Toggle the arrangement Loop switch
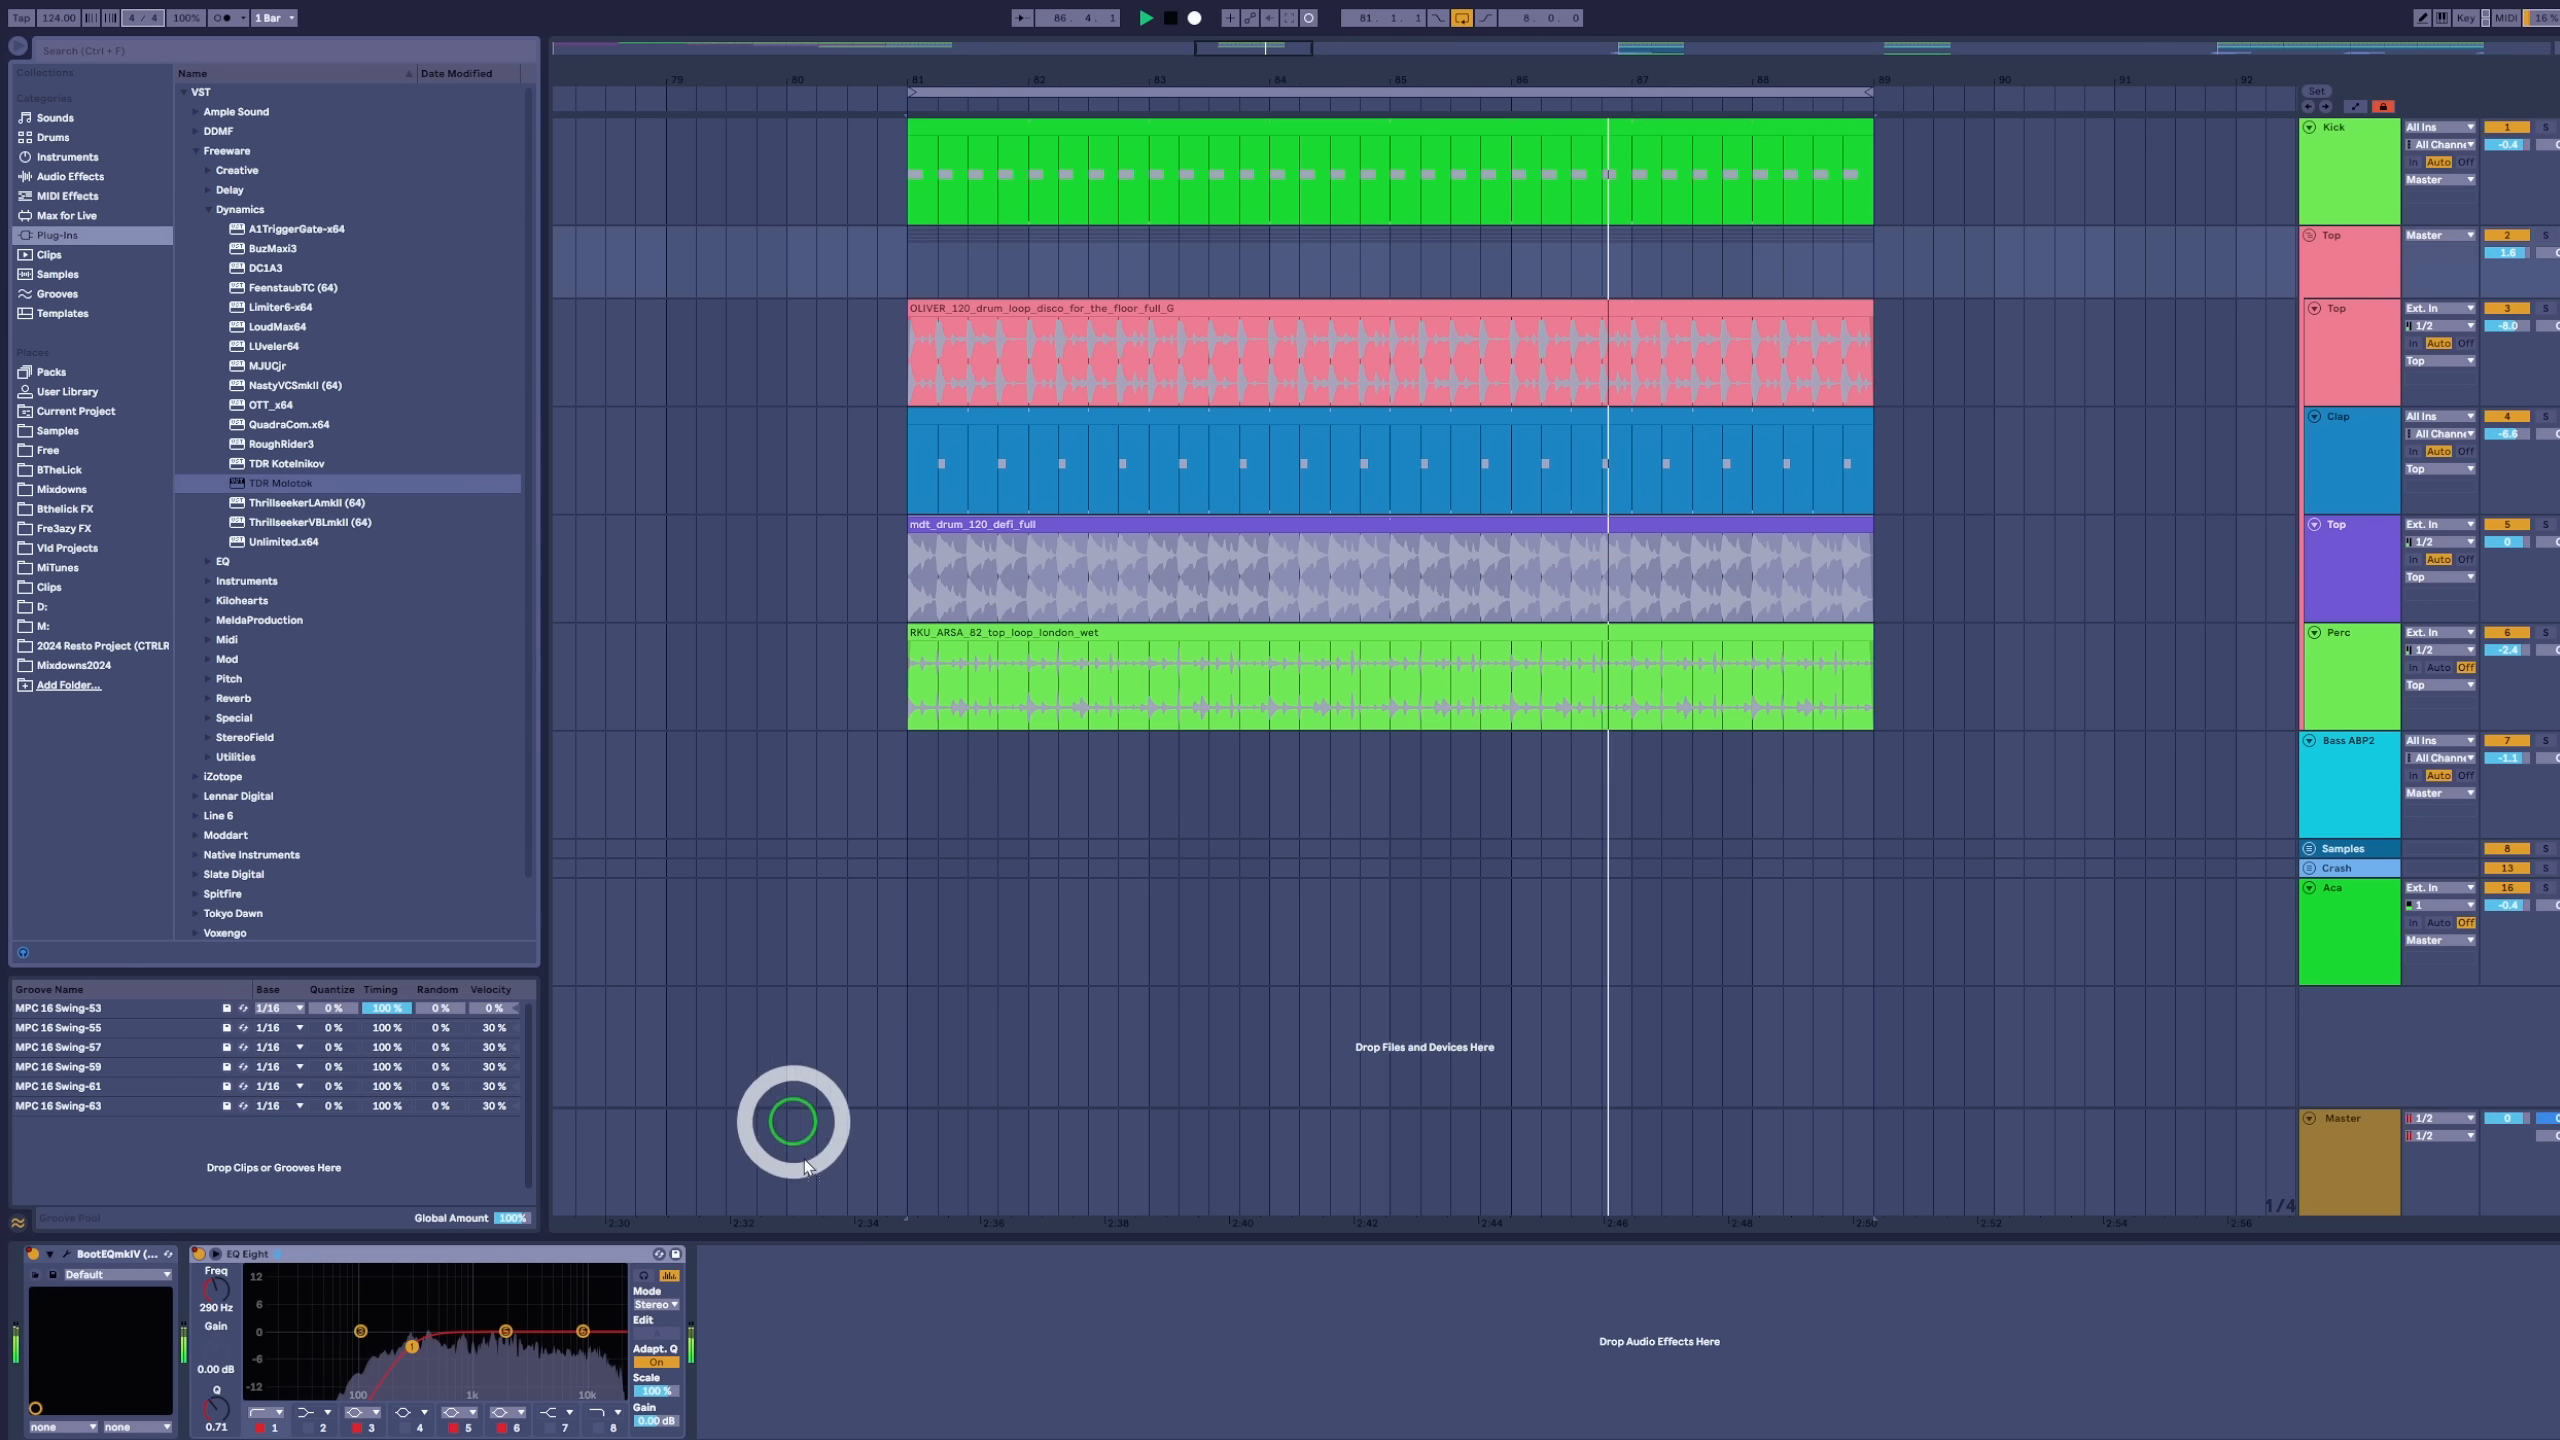Image resolution: width=2560 pixels, height=1440 pixels. click(x=1461, y=18)
